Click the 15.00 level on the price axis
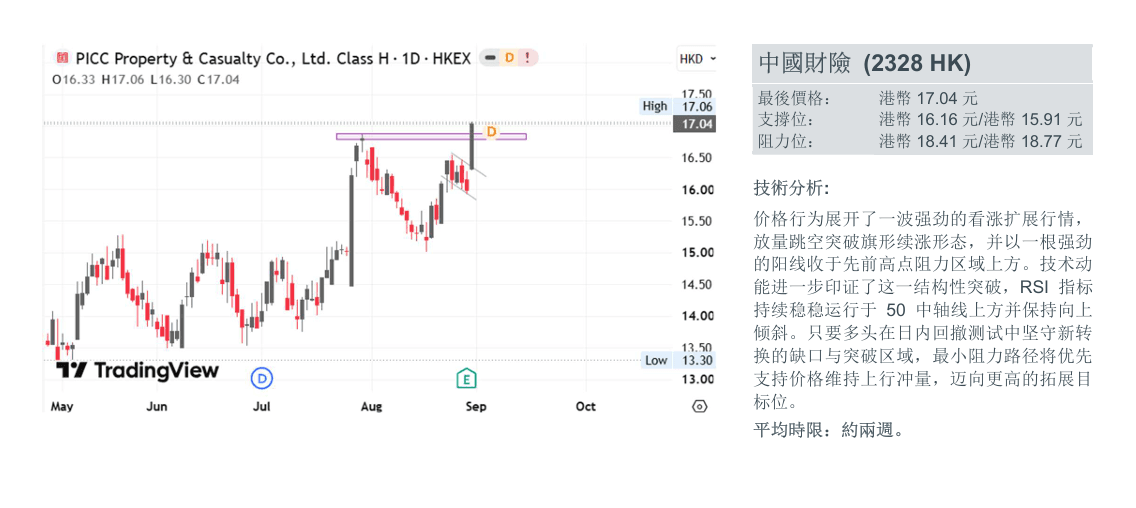Image resolution: width=1136 pixels, height=508 pixels. click(696, 253)
